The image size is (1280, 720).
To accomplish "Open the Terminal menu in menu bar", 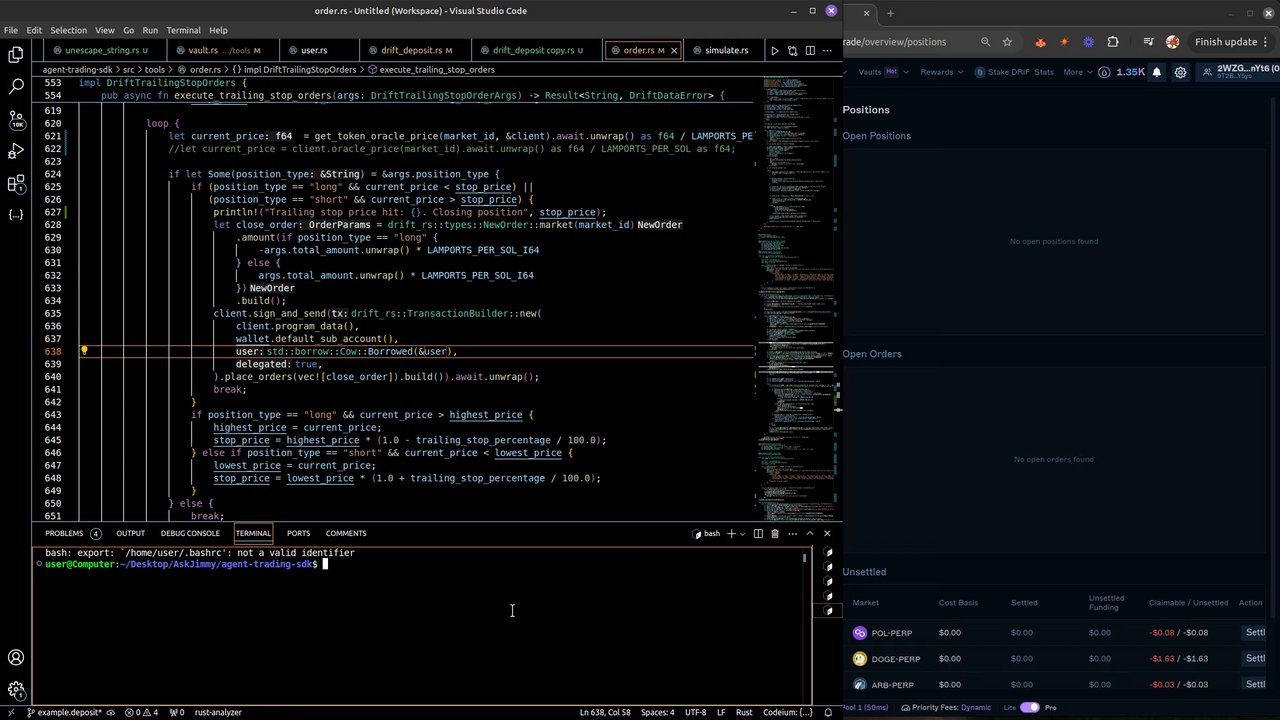I will tap(183, 30).
